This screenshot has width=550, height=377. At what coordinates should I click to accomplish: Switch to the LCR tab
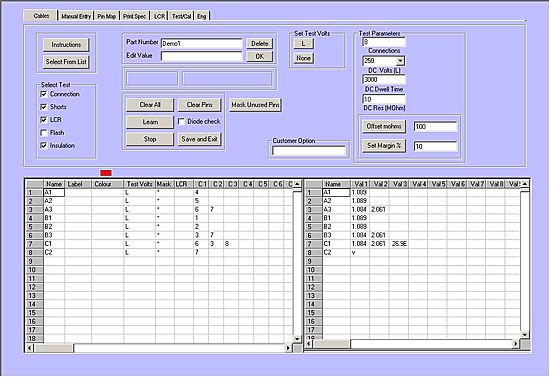point(159,16)
